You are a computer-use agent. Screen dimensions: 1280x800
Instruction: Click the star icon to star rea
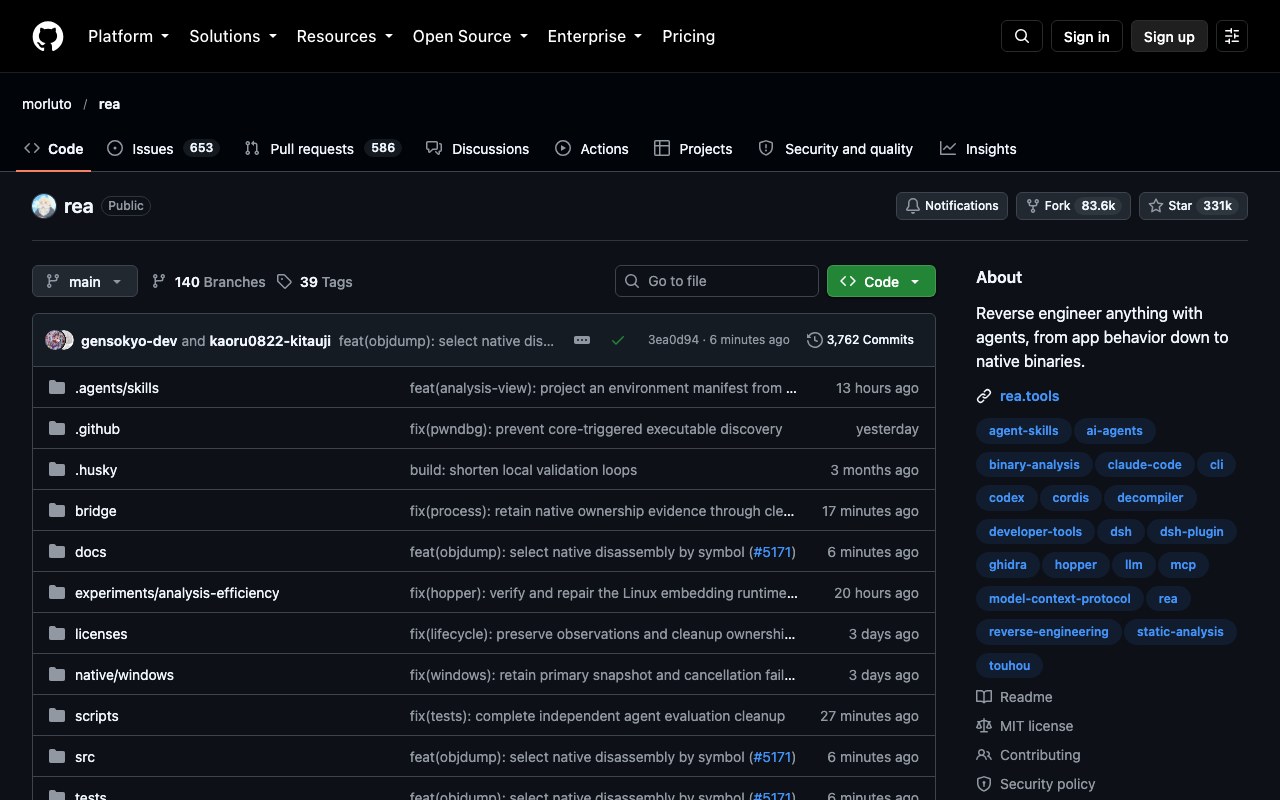[1156, 206]
